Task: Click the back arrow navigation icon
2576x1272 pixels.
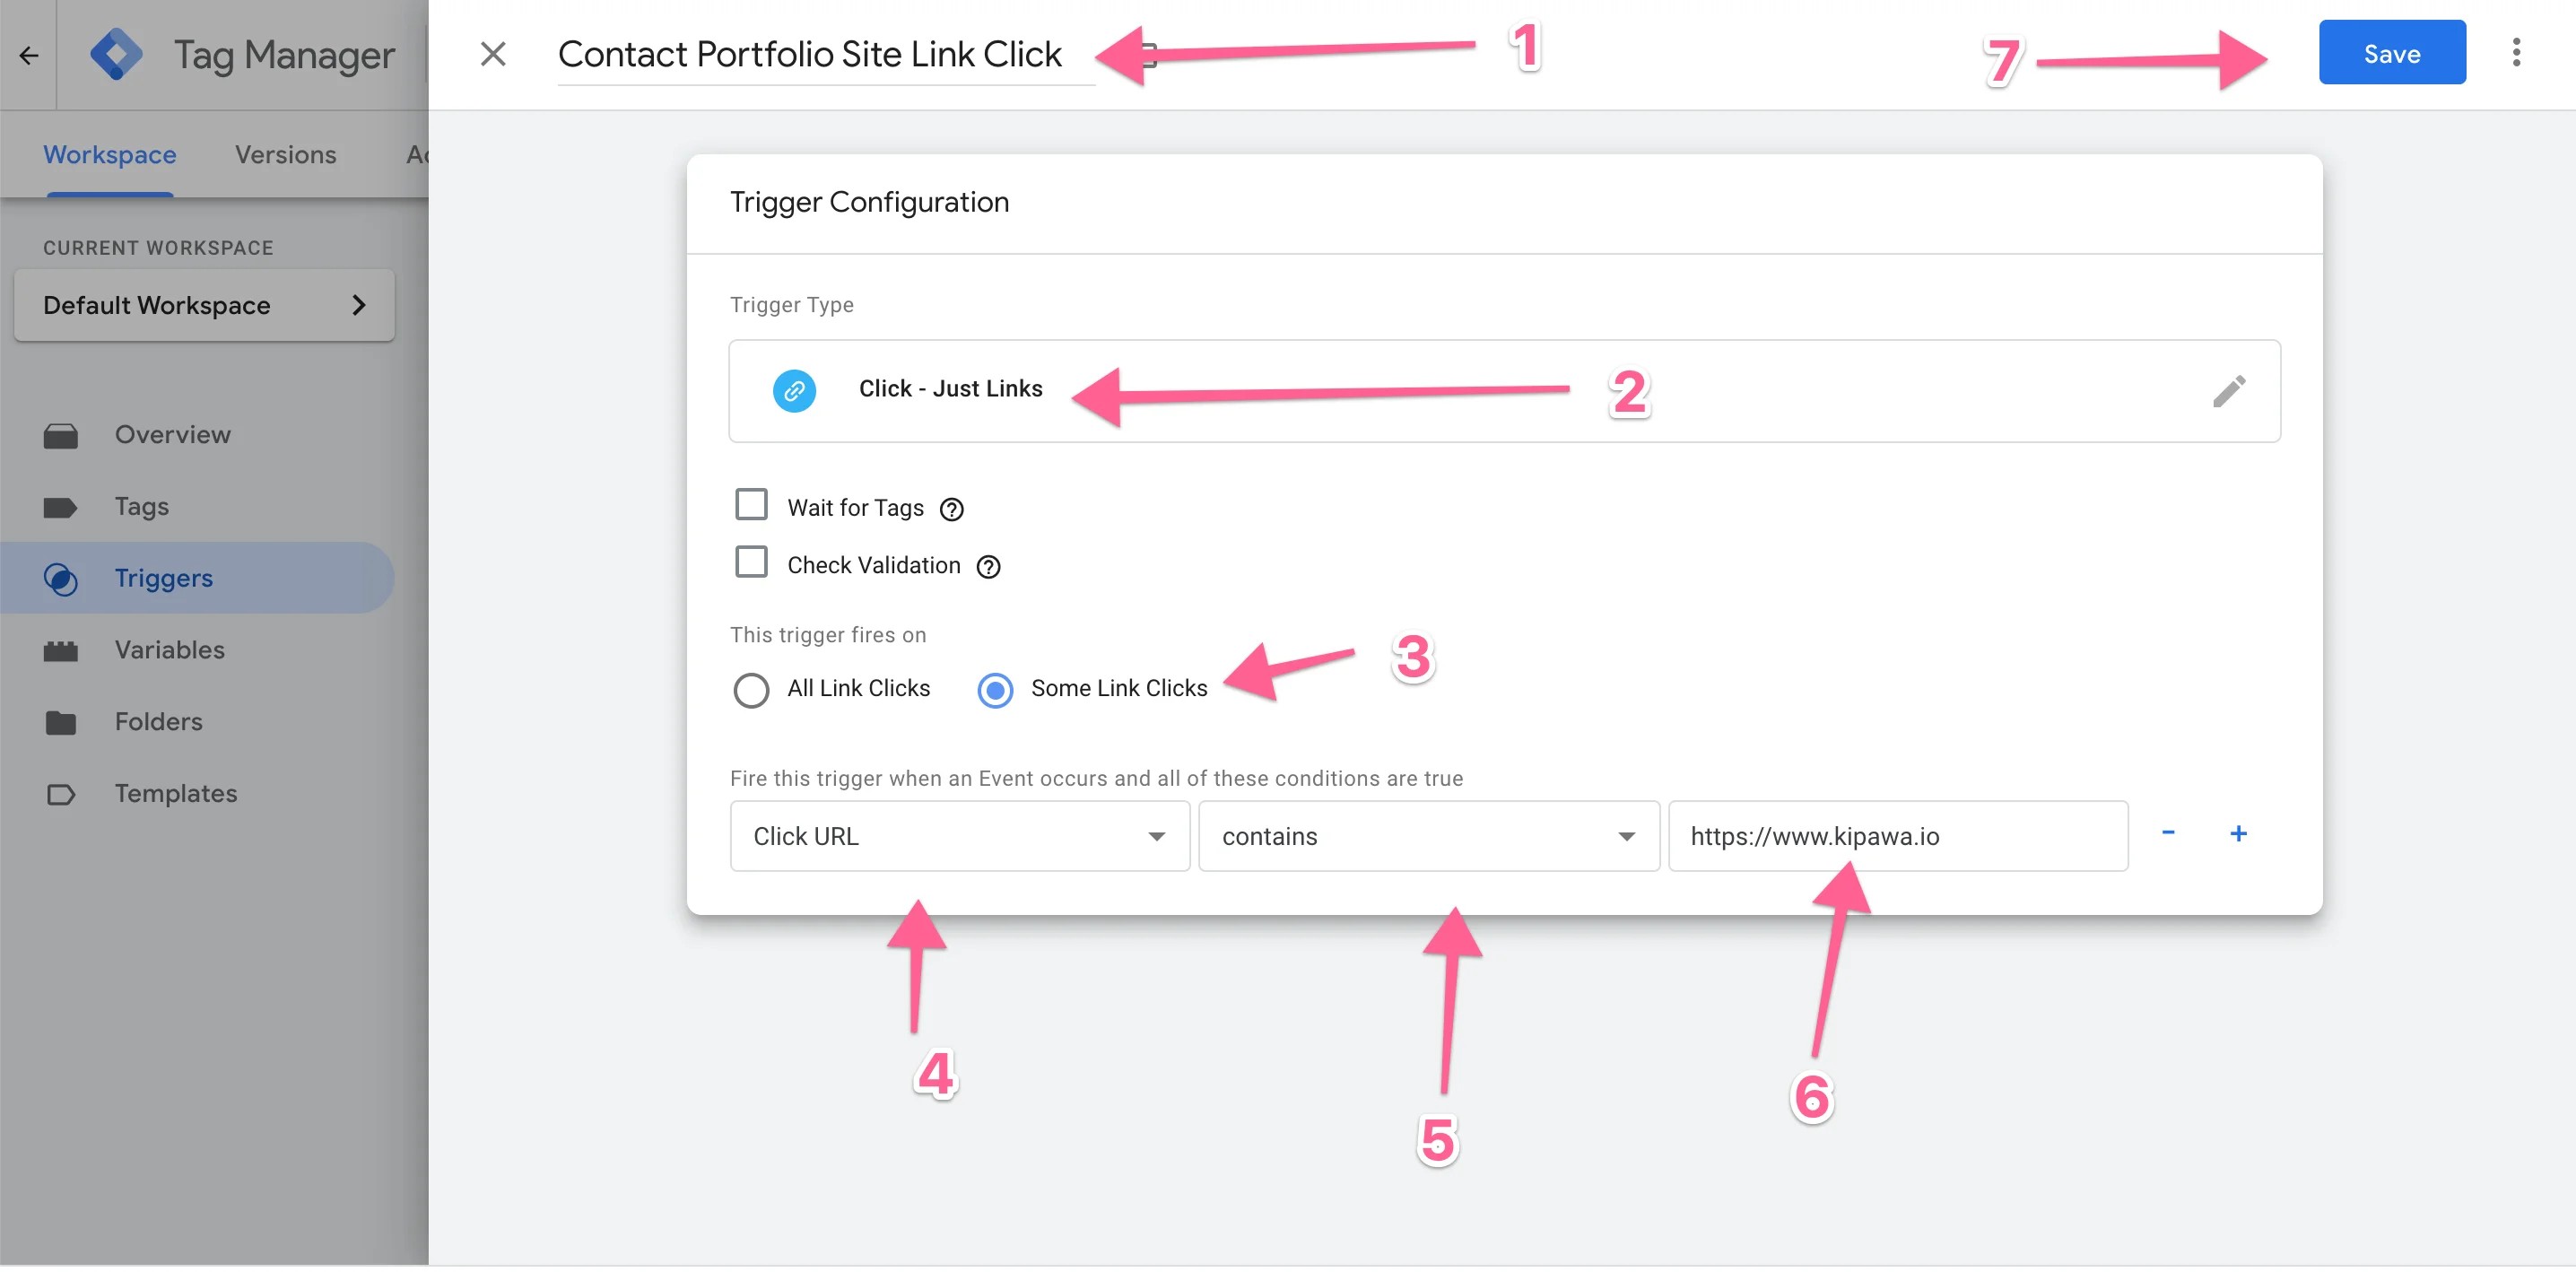Action: 28,54
